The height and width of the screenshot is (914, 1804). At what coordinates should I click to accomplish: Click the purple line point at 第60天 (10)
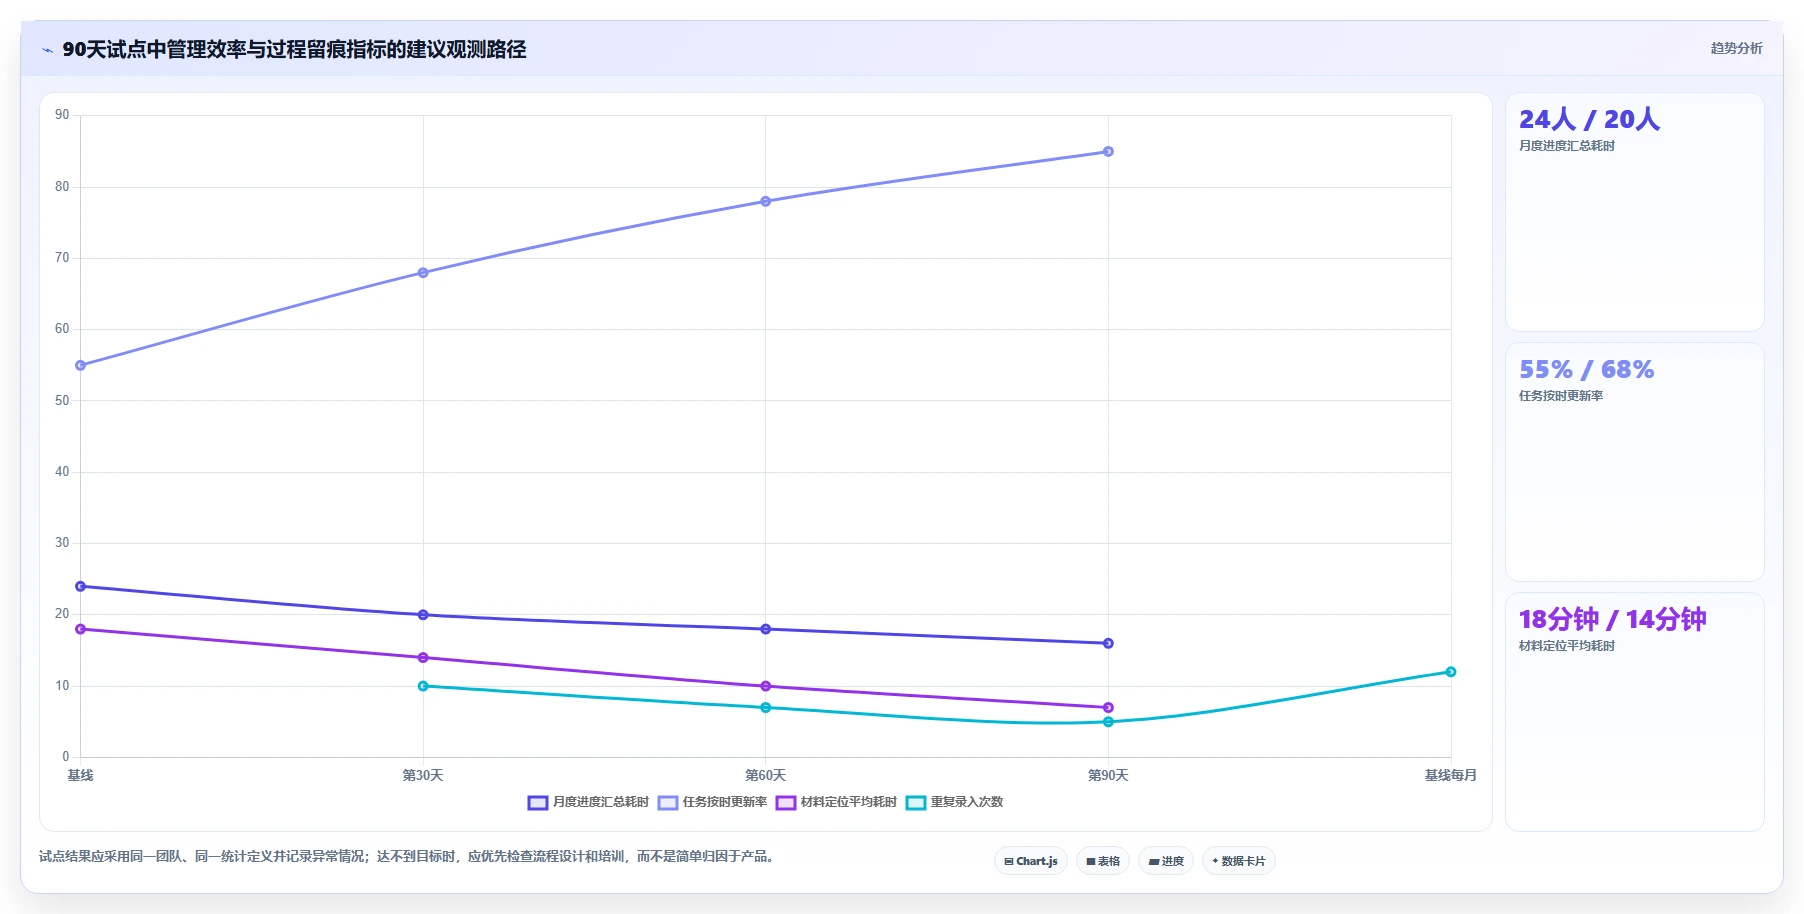point(766,686)
